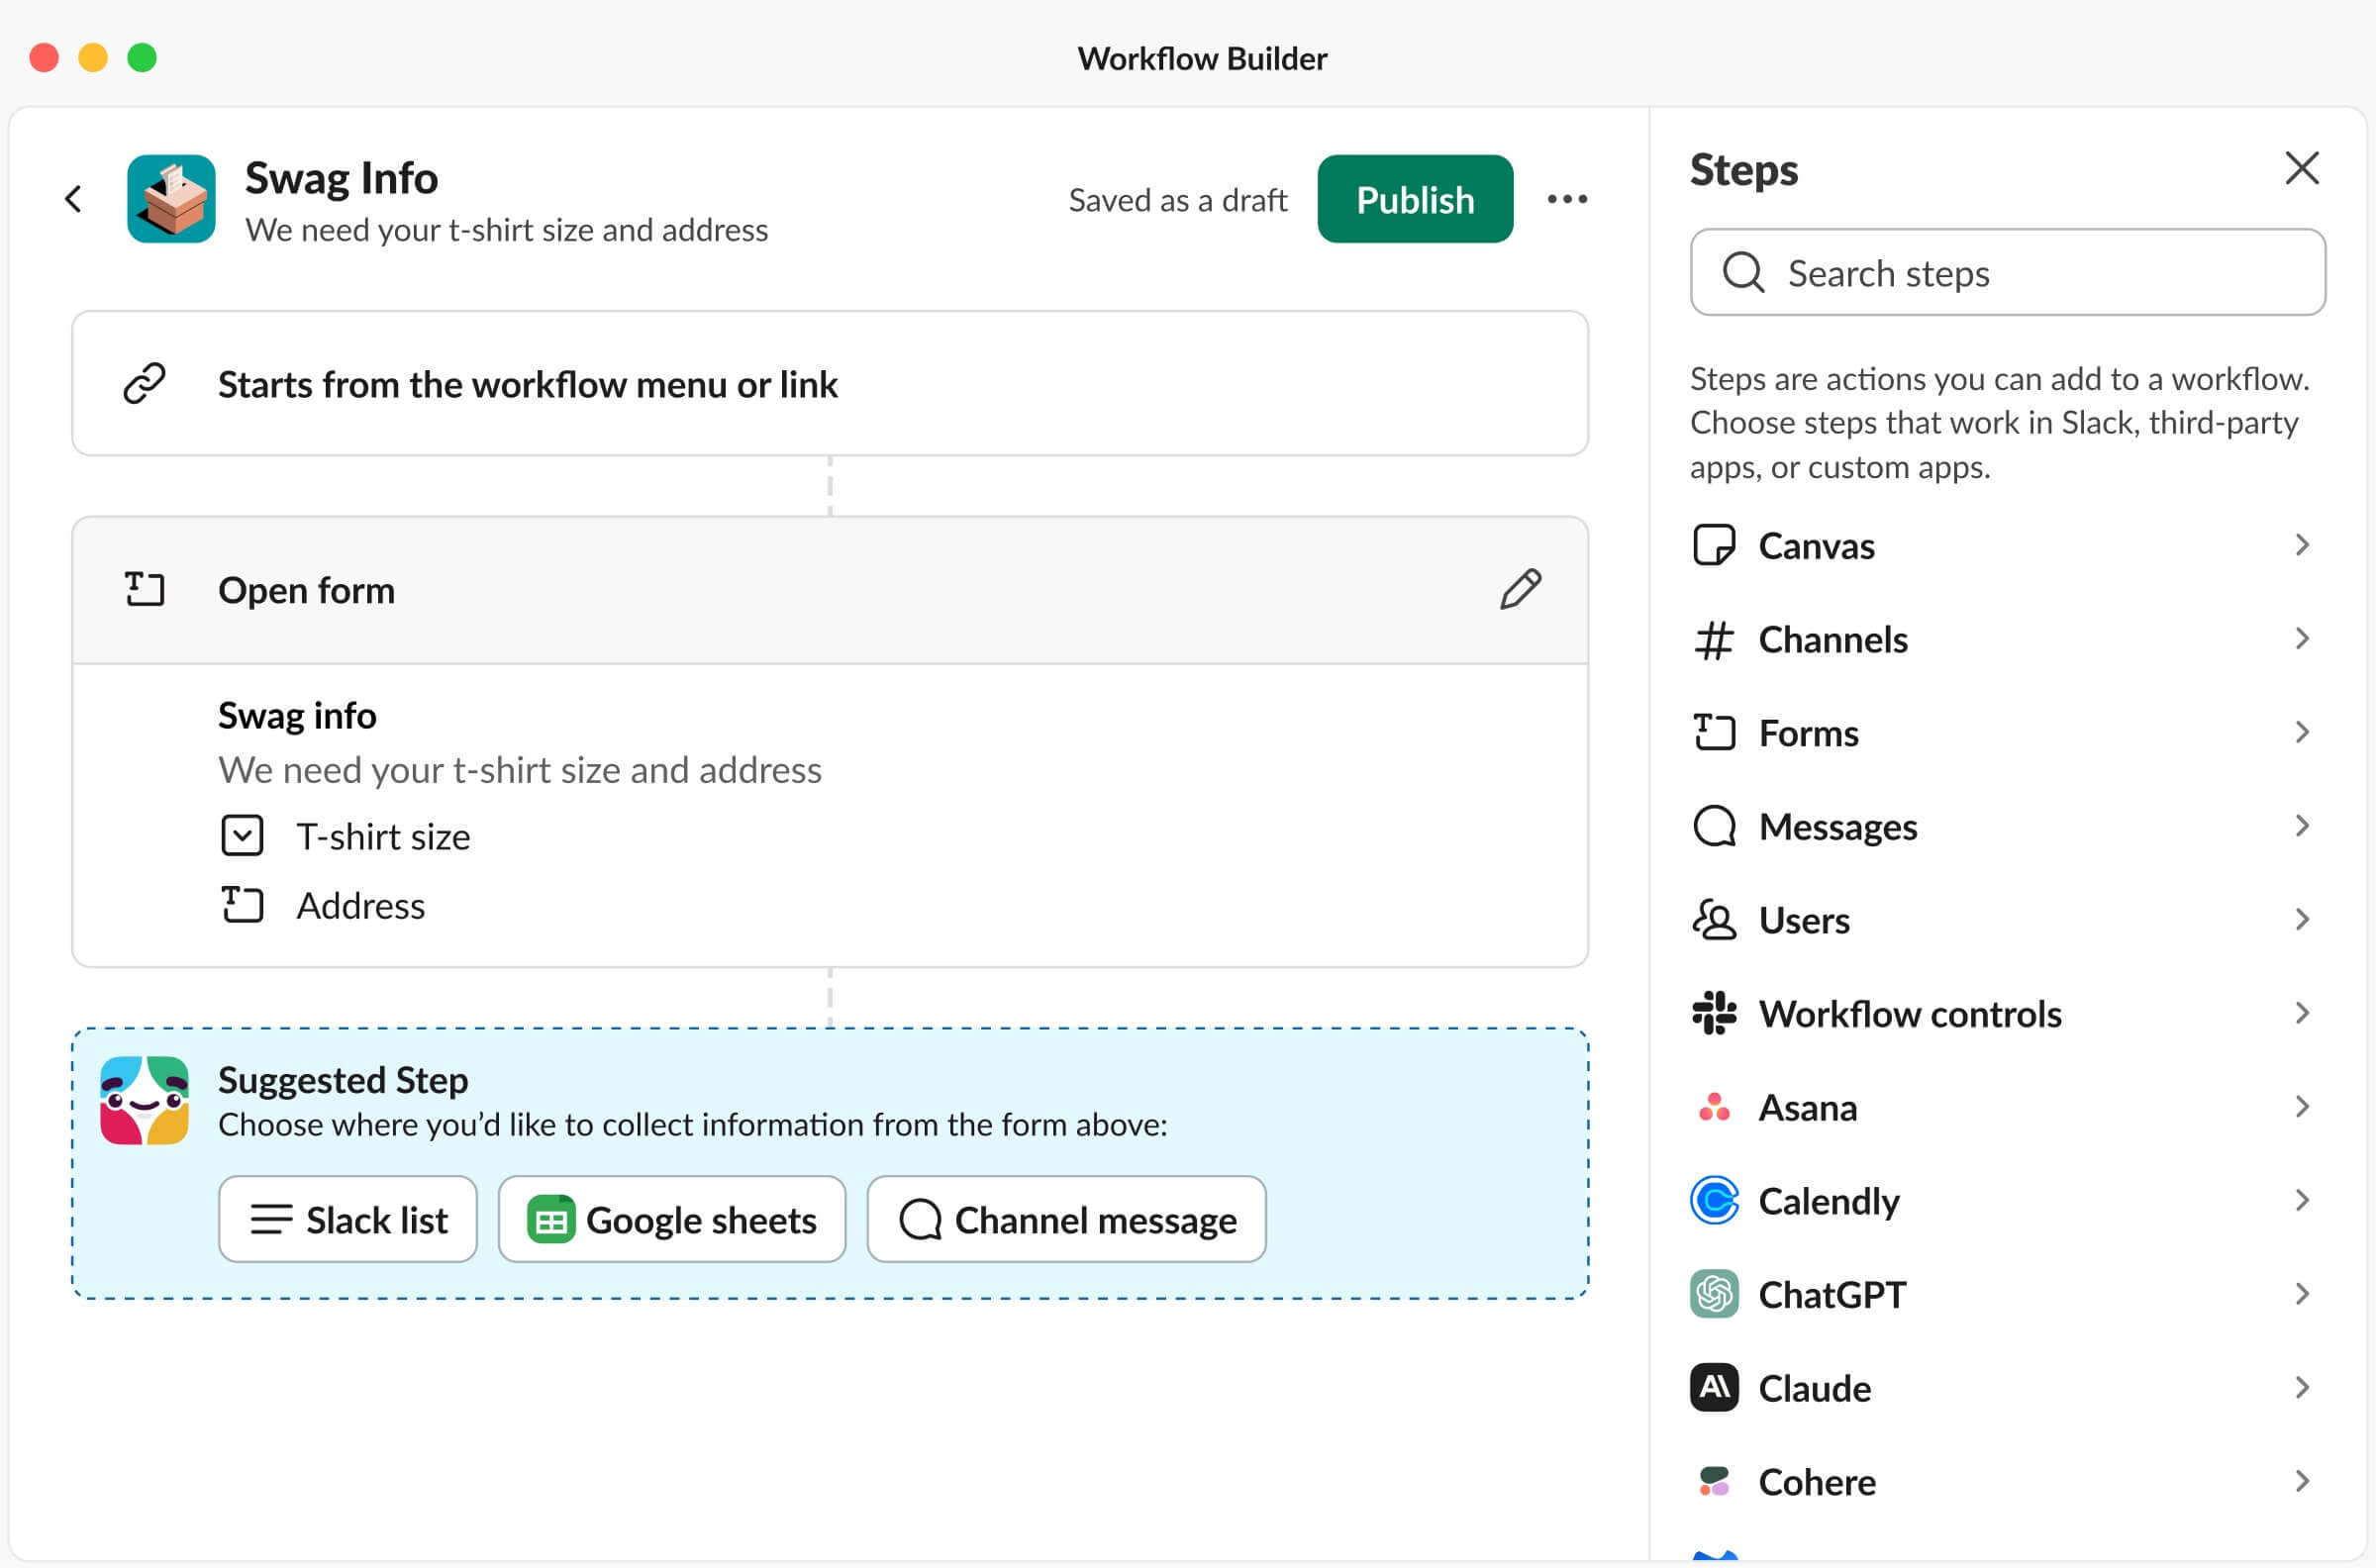This screenshot has width=2376, height=1568.
Task: Choose the Slack list suggestion
Action: pos(347,1219)
